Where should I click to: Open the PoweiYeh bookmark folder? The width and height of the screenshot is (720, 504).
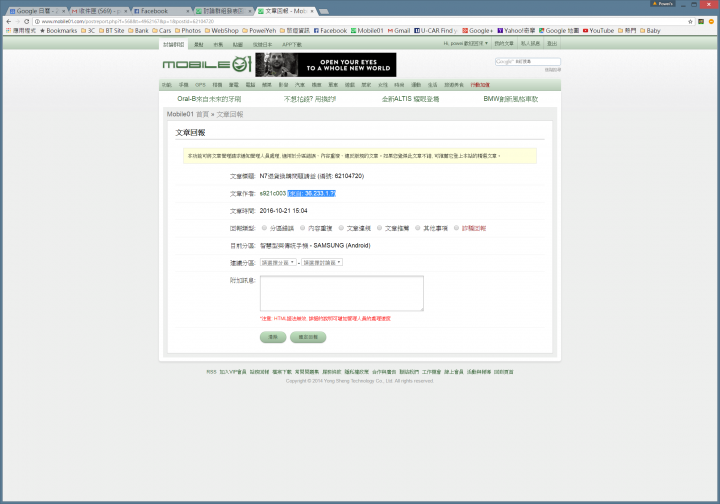pos(259,31)
